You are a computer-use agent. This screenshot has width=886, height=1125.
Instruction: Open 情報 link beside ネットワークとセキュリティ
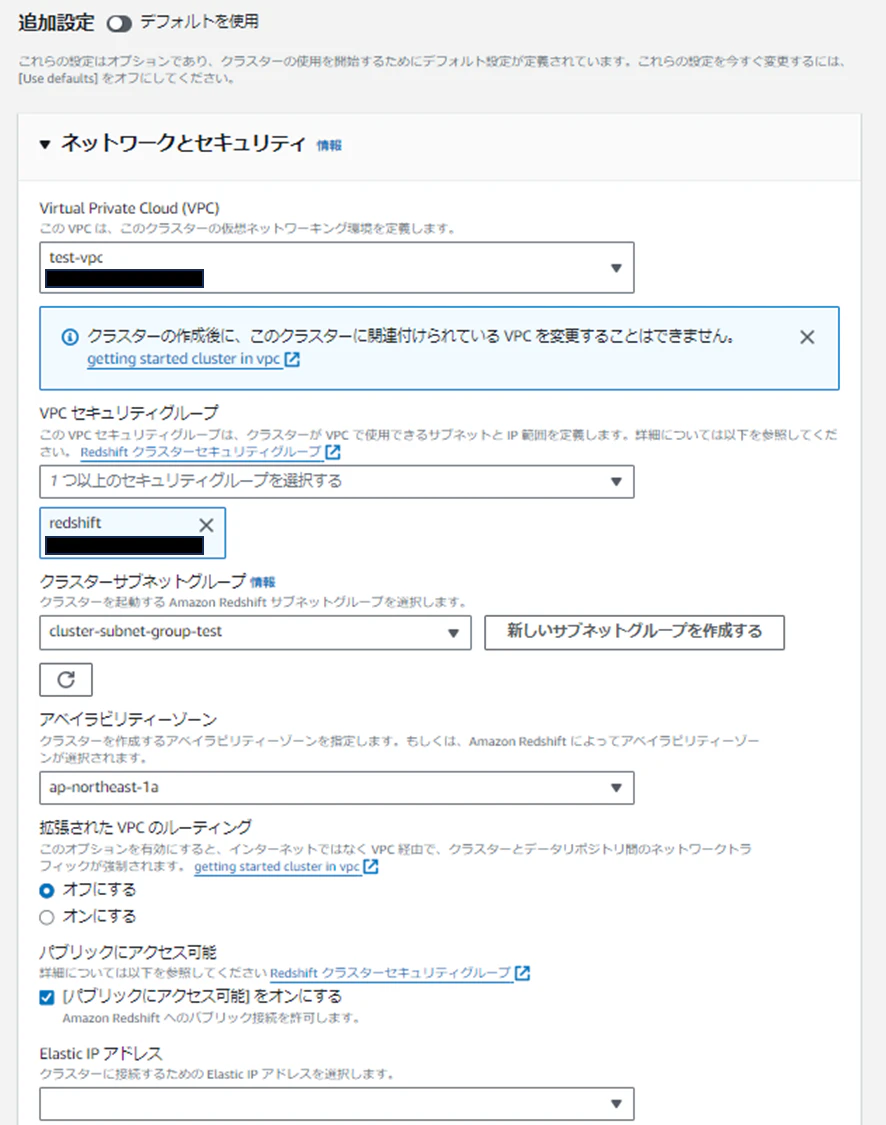coord(329,146)
